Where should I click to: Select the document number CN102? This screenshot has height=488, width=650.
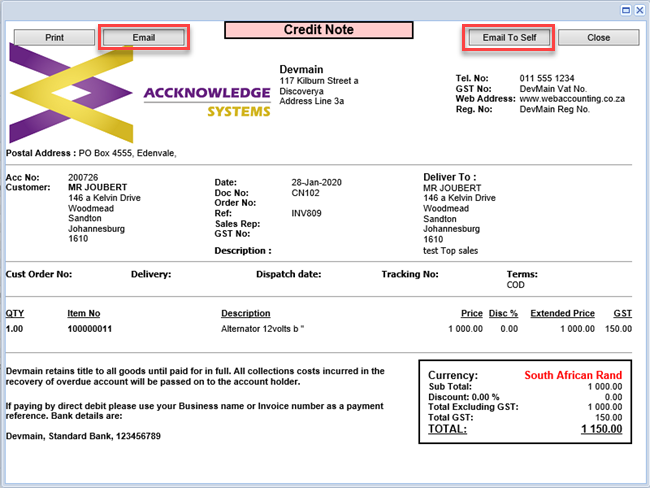click(305, 192)
